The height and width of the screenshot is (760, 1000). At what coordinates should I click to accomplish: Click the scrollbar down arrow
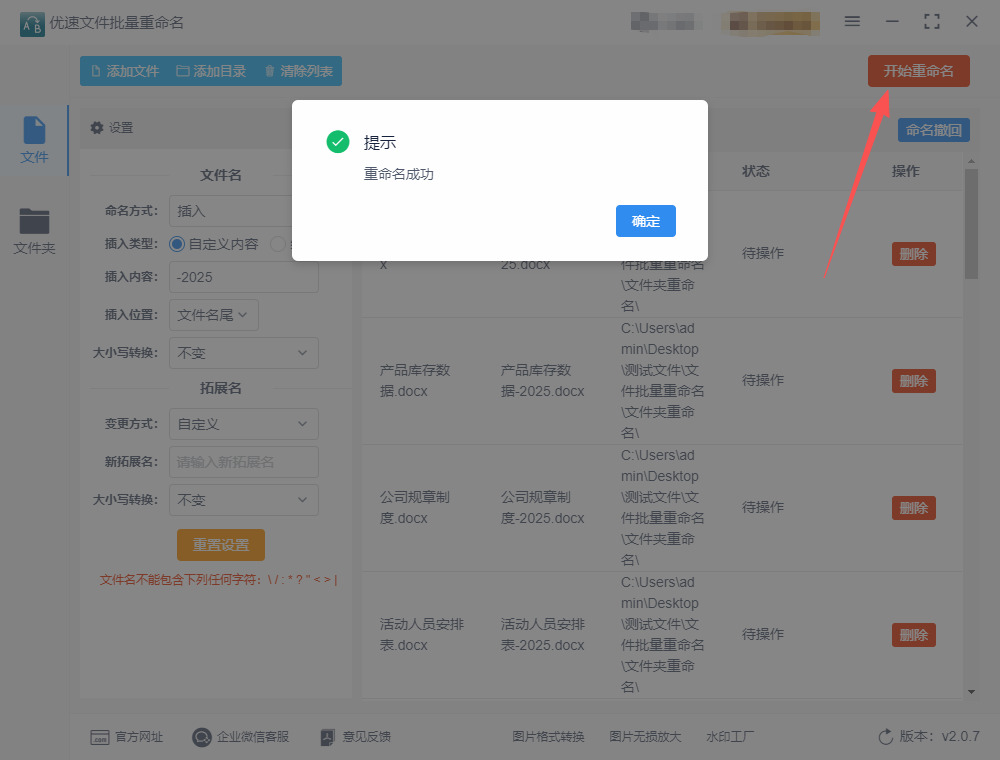(x=971, y=692)
